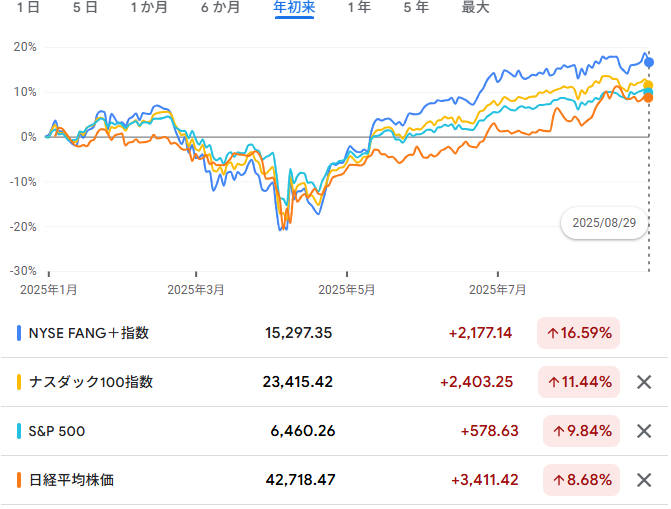The width and height of the screenshot is (671, 509).
Task: Click the cyan S&P 500 color bar
Action: pos(19,431)
